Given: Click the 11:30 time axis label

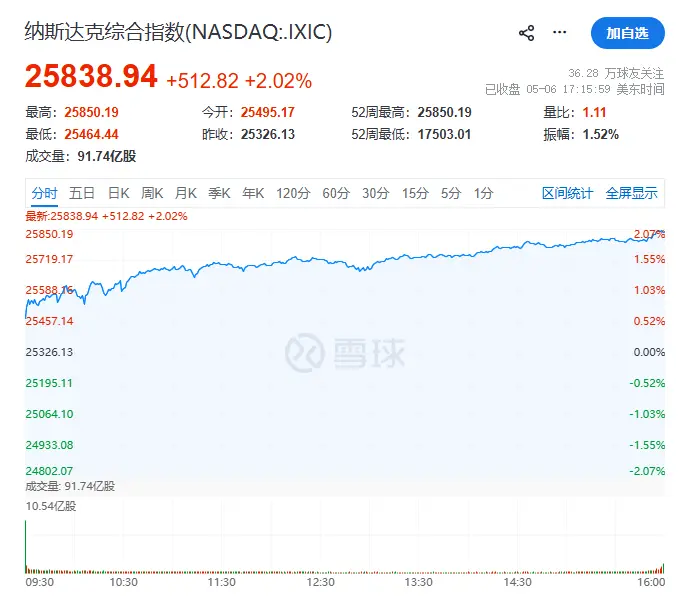Looking at the screenshot, I should 221,582.
